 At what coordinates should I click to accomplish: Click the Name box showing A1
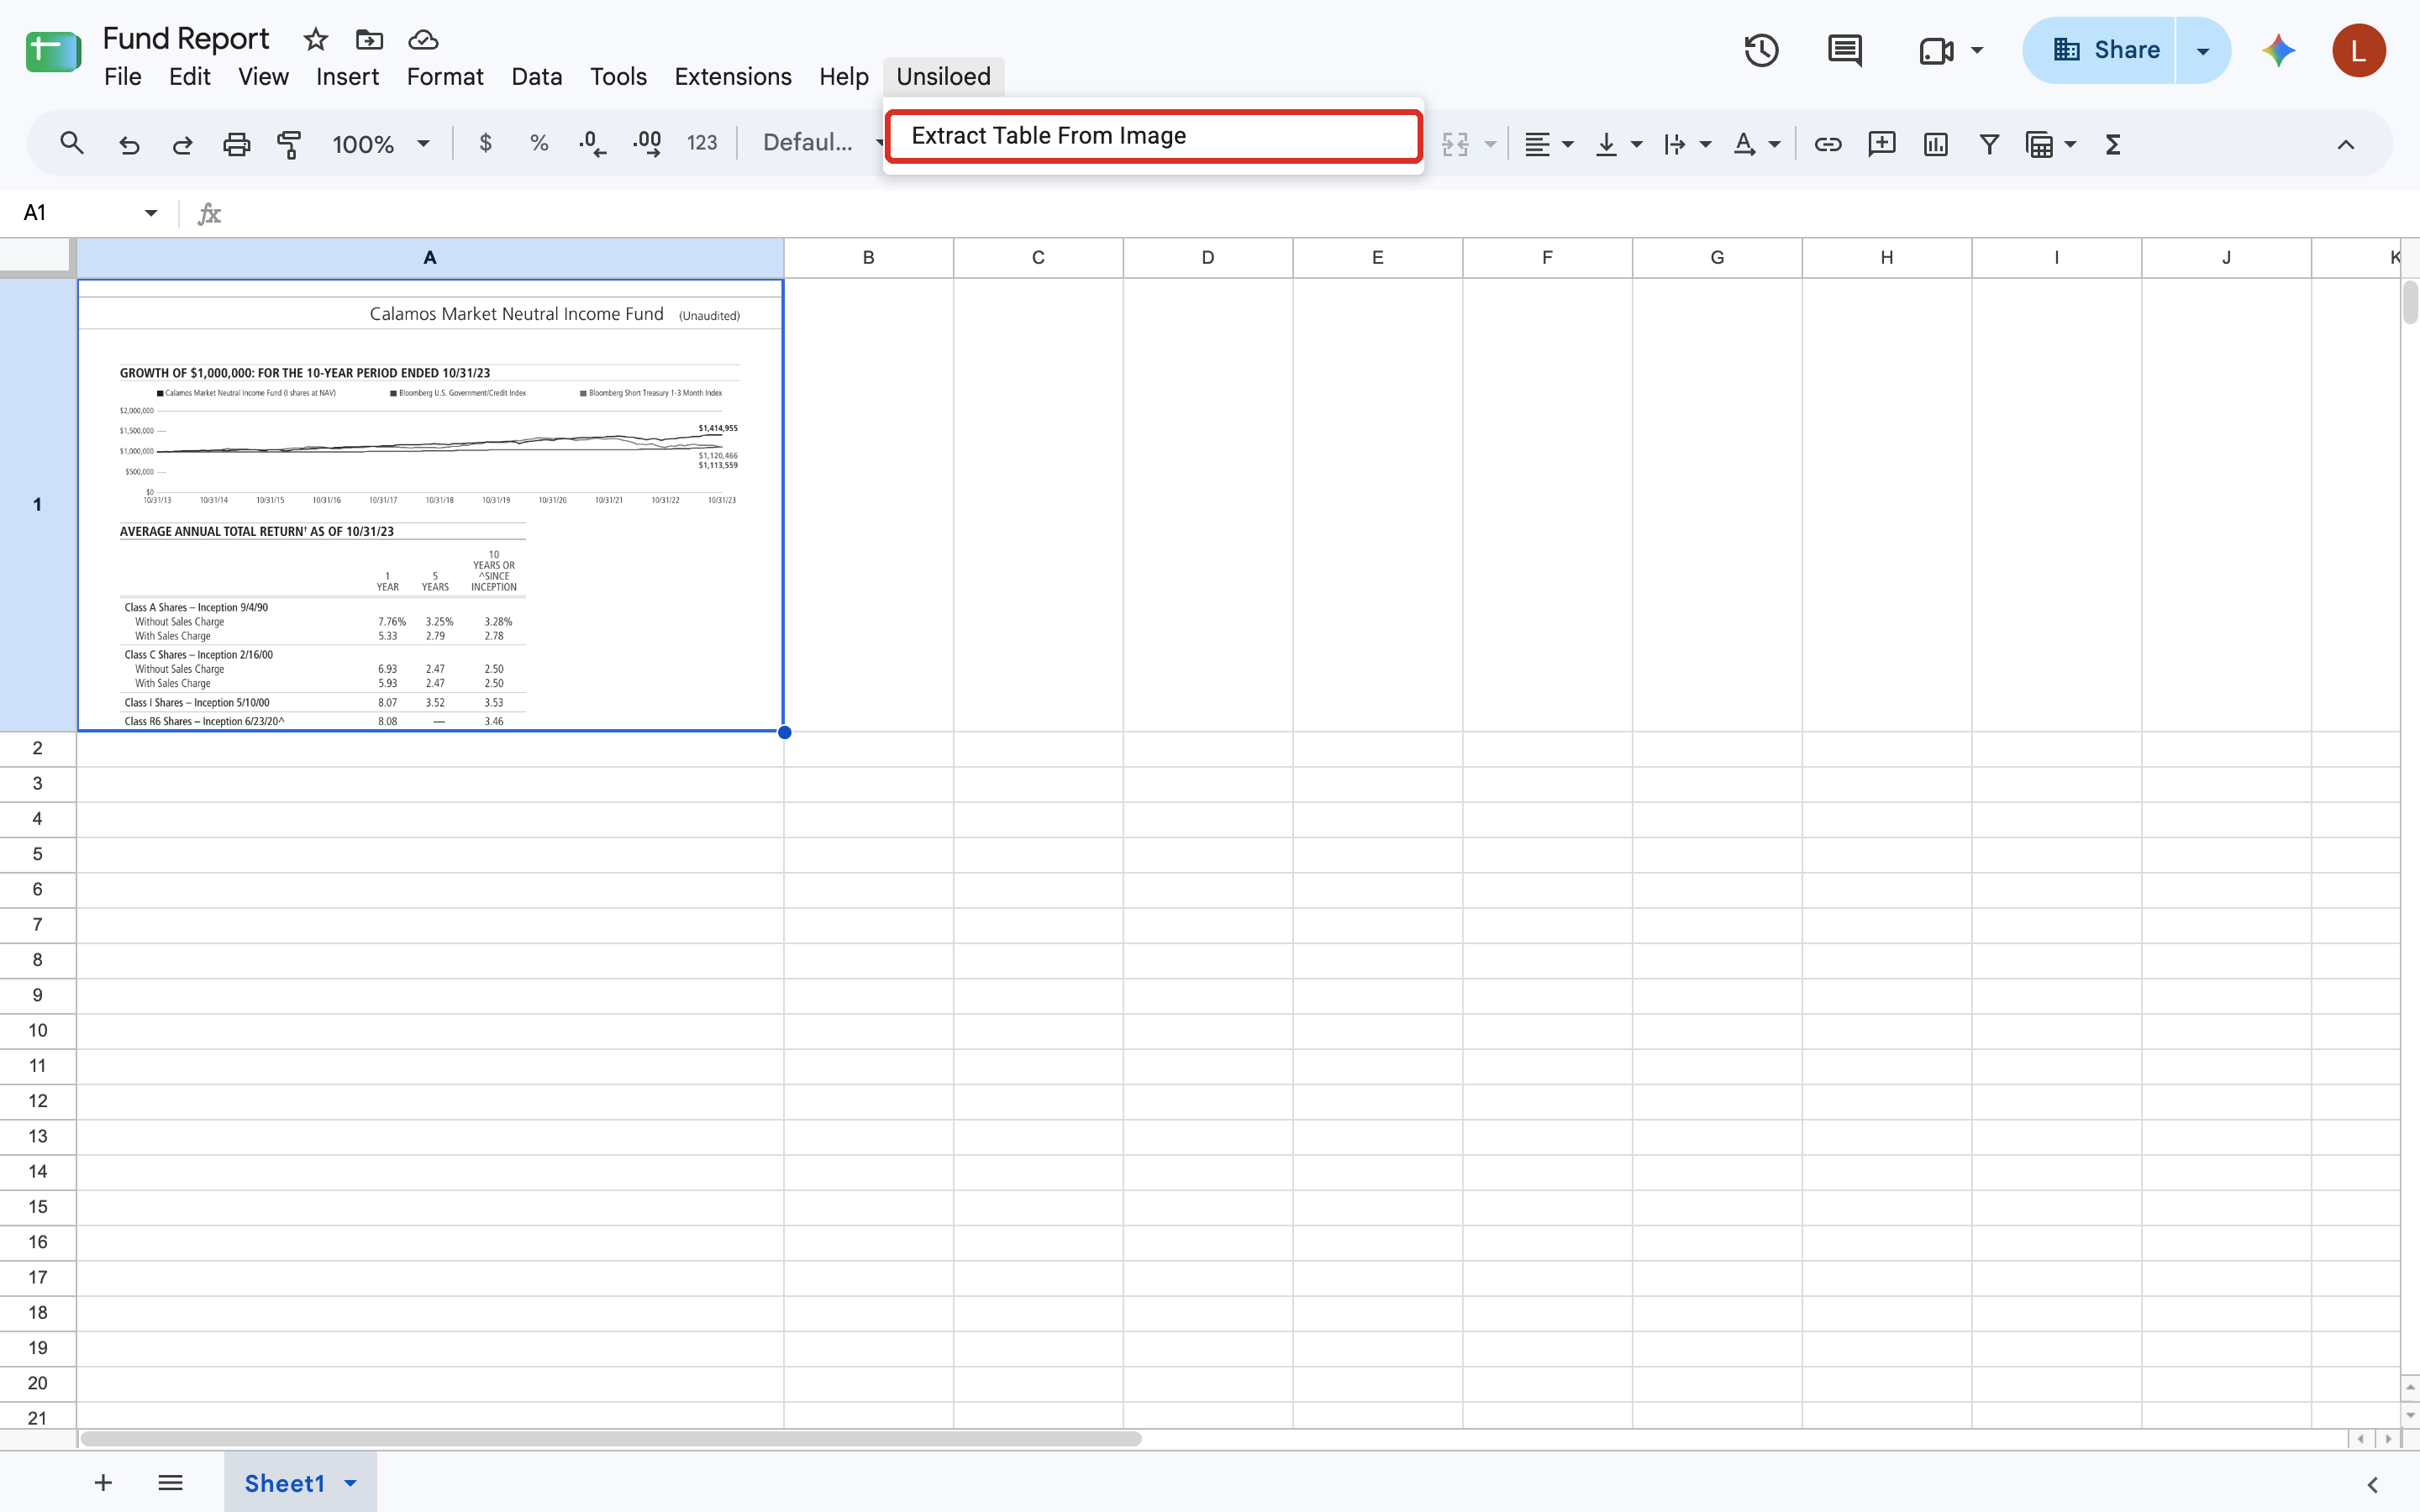(90, 212)
